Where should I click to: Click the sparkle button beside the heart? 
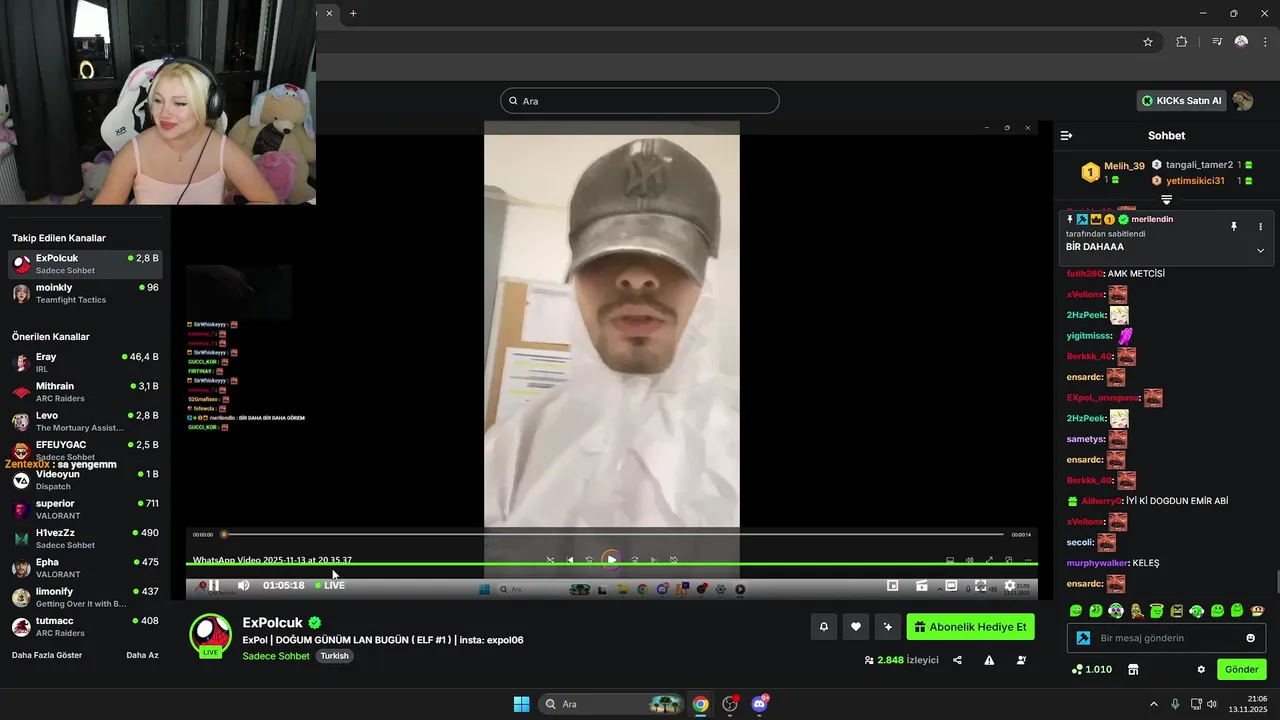point(887,627)
